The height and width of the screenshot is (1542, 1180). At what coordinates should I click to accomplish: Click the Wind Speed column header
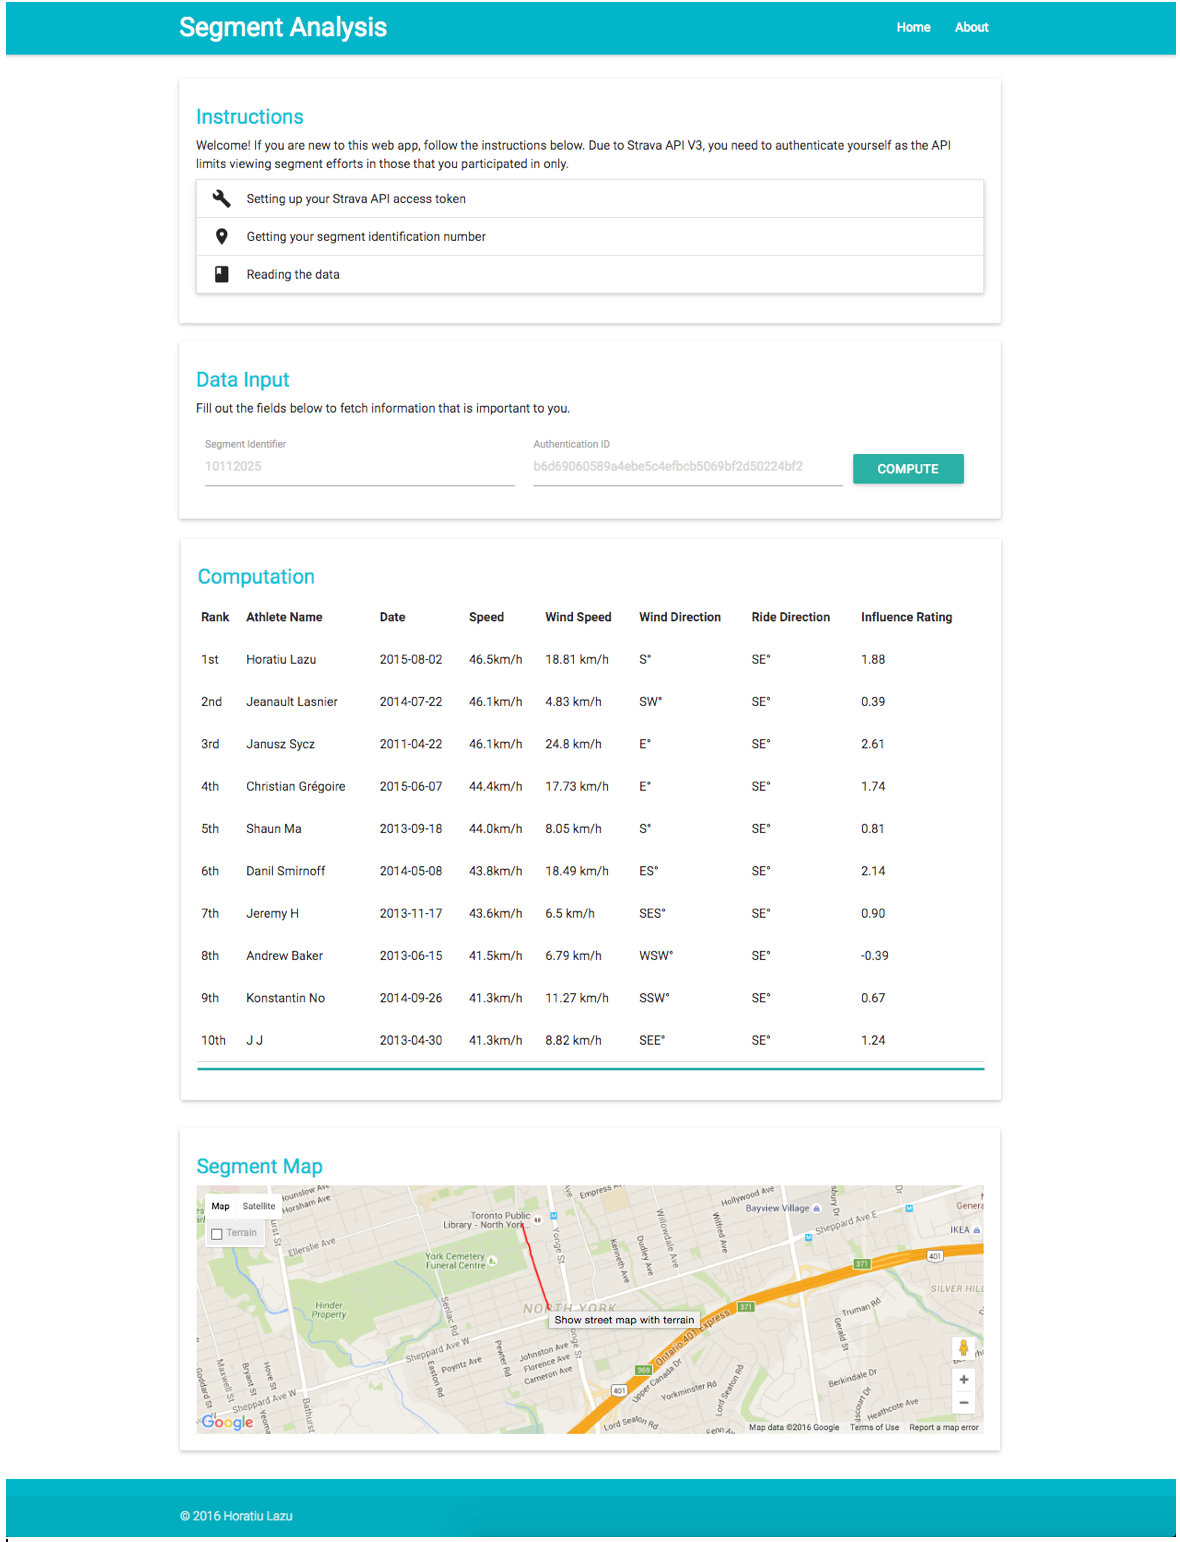coord(578,617)
